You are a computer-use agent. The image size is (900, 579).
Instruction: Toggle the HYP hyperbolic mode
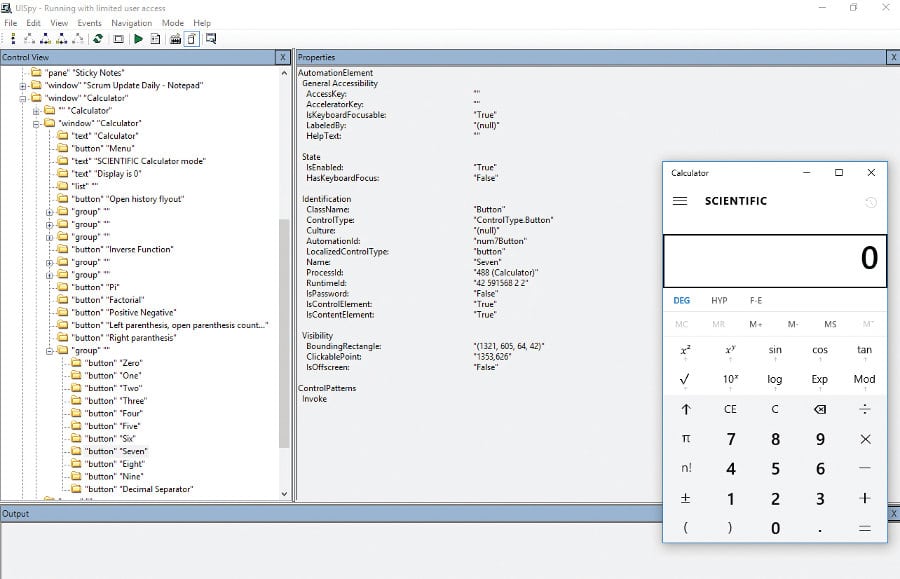(719, 300)
